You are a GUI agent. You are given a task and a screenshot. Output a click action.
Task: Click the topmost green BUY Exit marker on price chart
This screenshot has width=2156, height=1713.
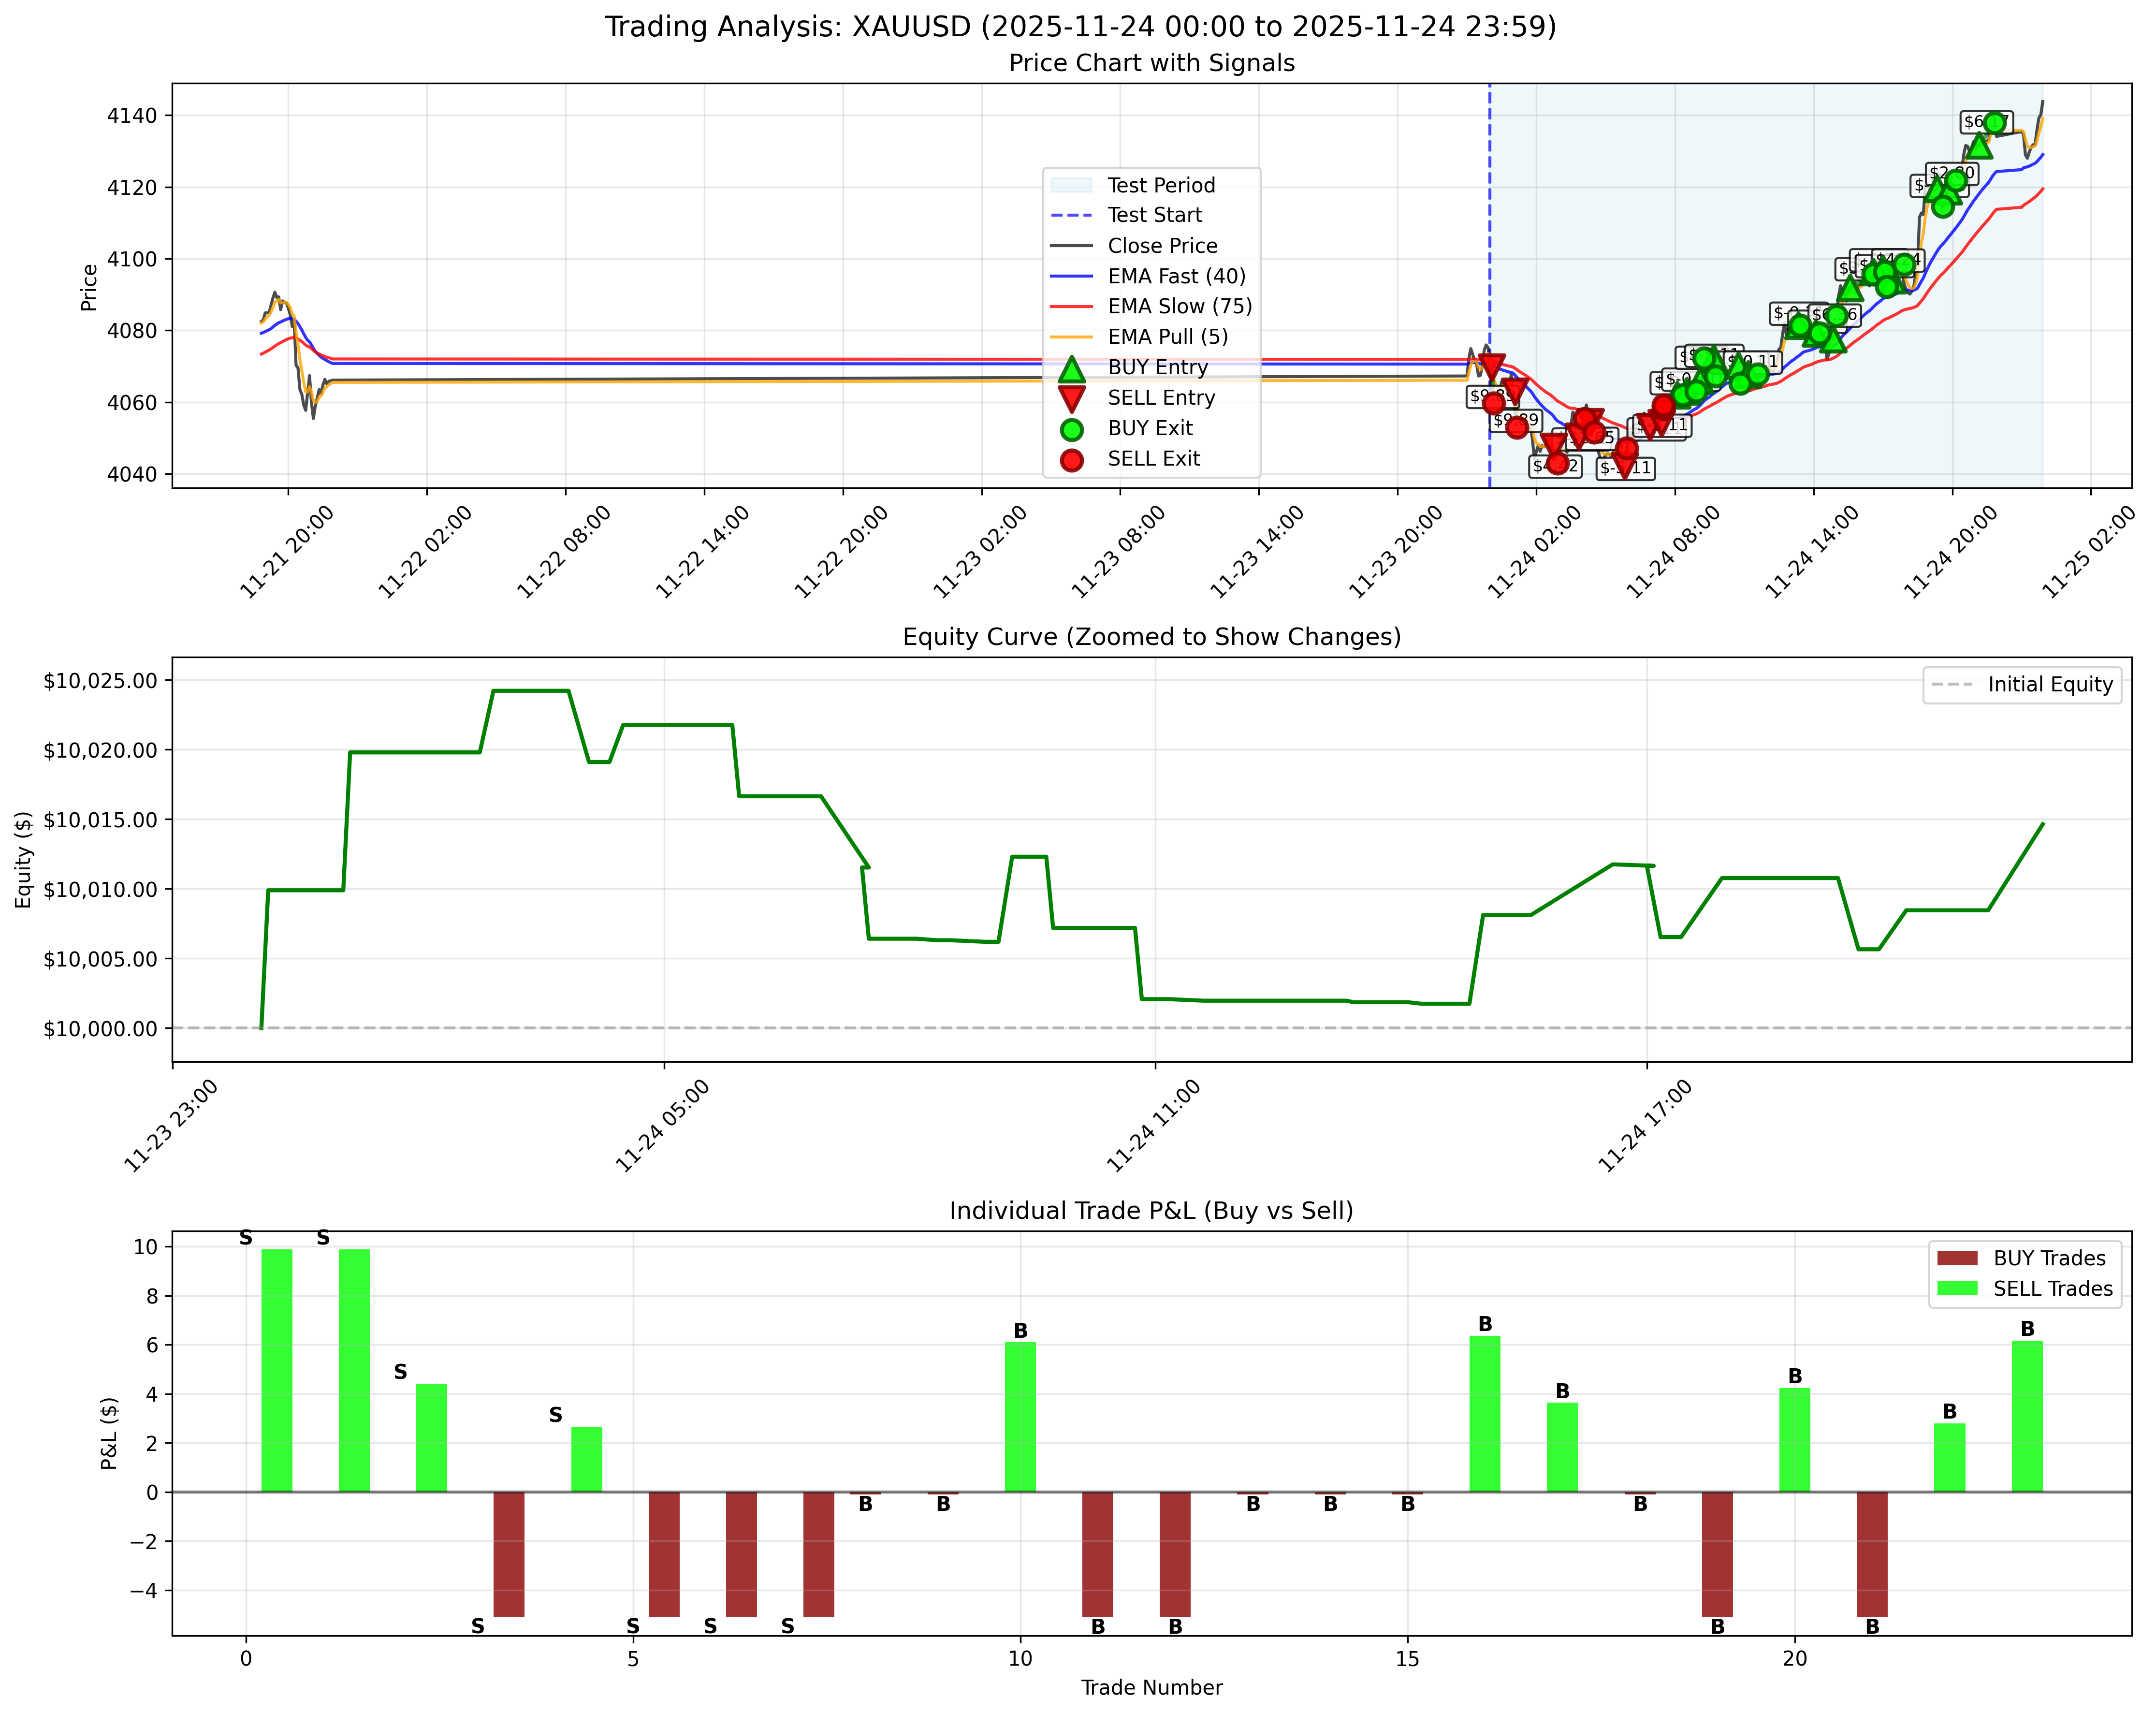(1996, 122)
